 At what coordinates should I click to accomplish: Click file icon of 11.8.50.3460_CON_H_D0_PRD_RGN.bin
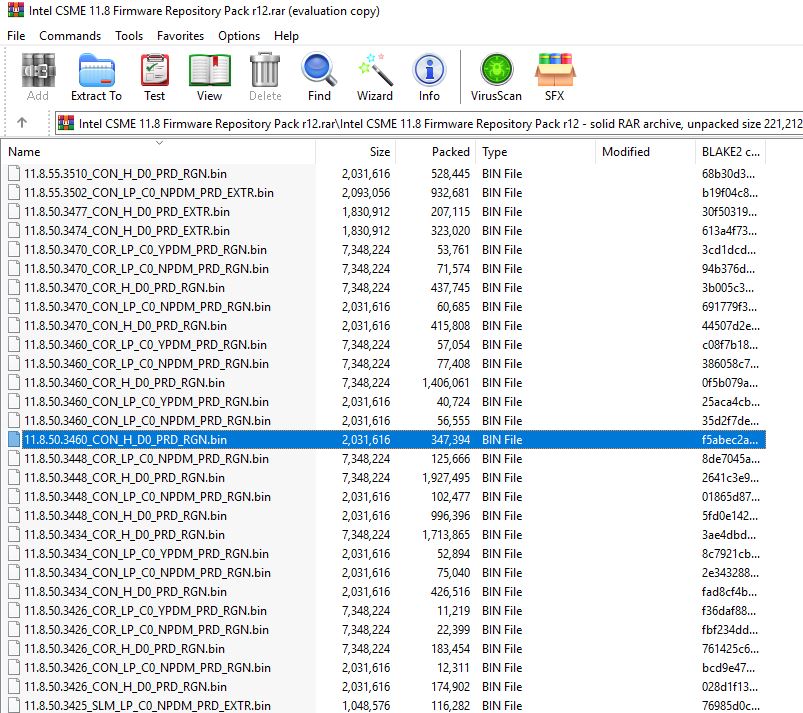[x=14, y=439]
